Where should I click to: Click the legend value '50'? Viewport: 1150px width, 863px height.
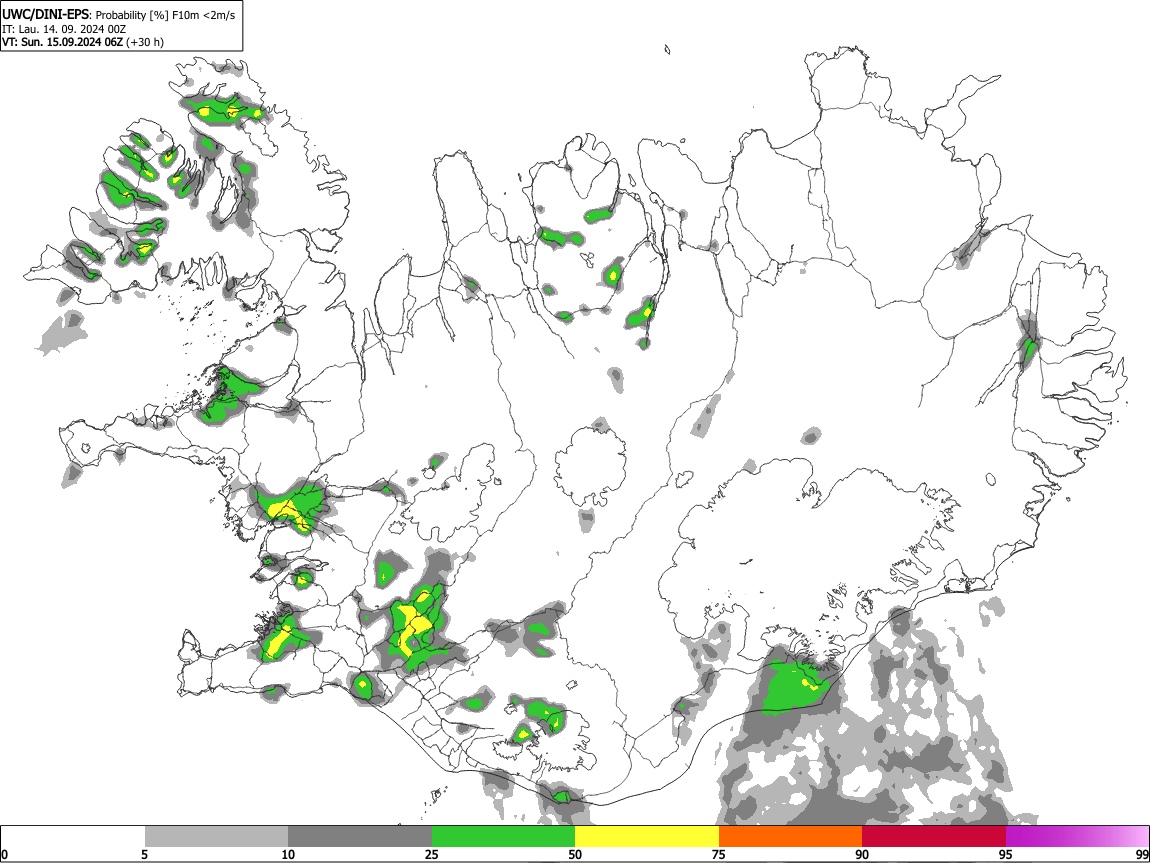(575, 854)
